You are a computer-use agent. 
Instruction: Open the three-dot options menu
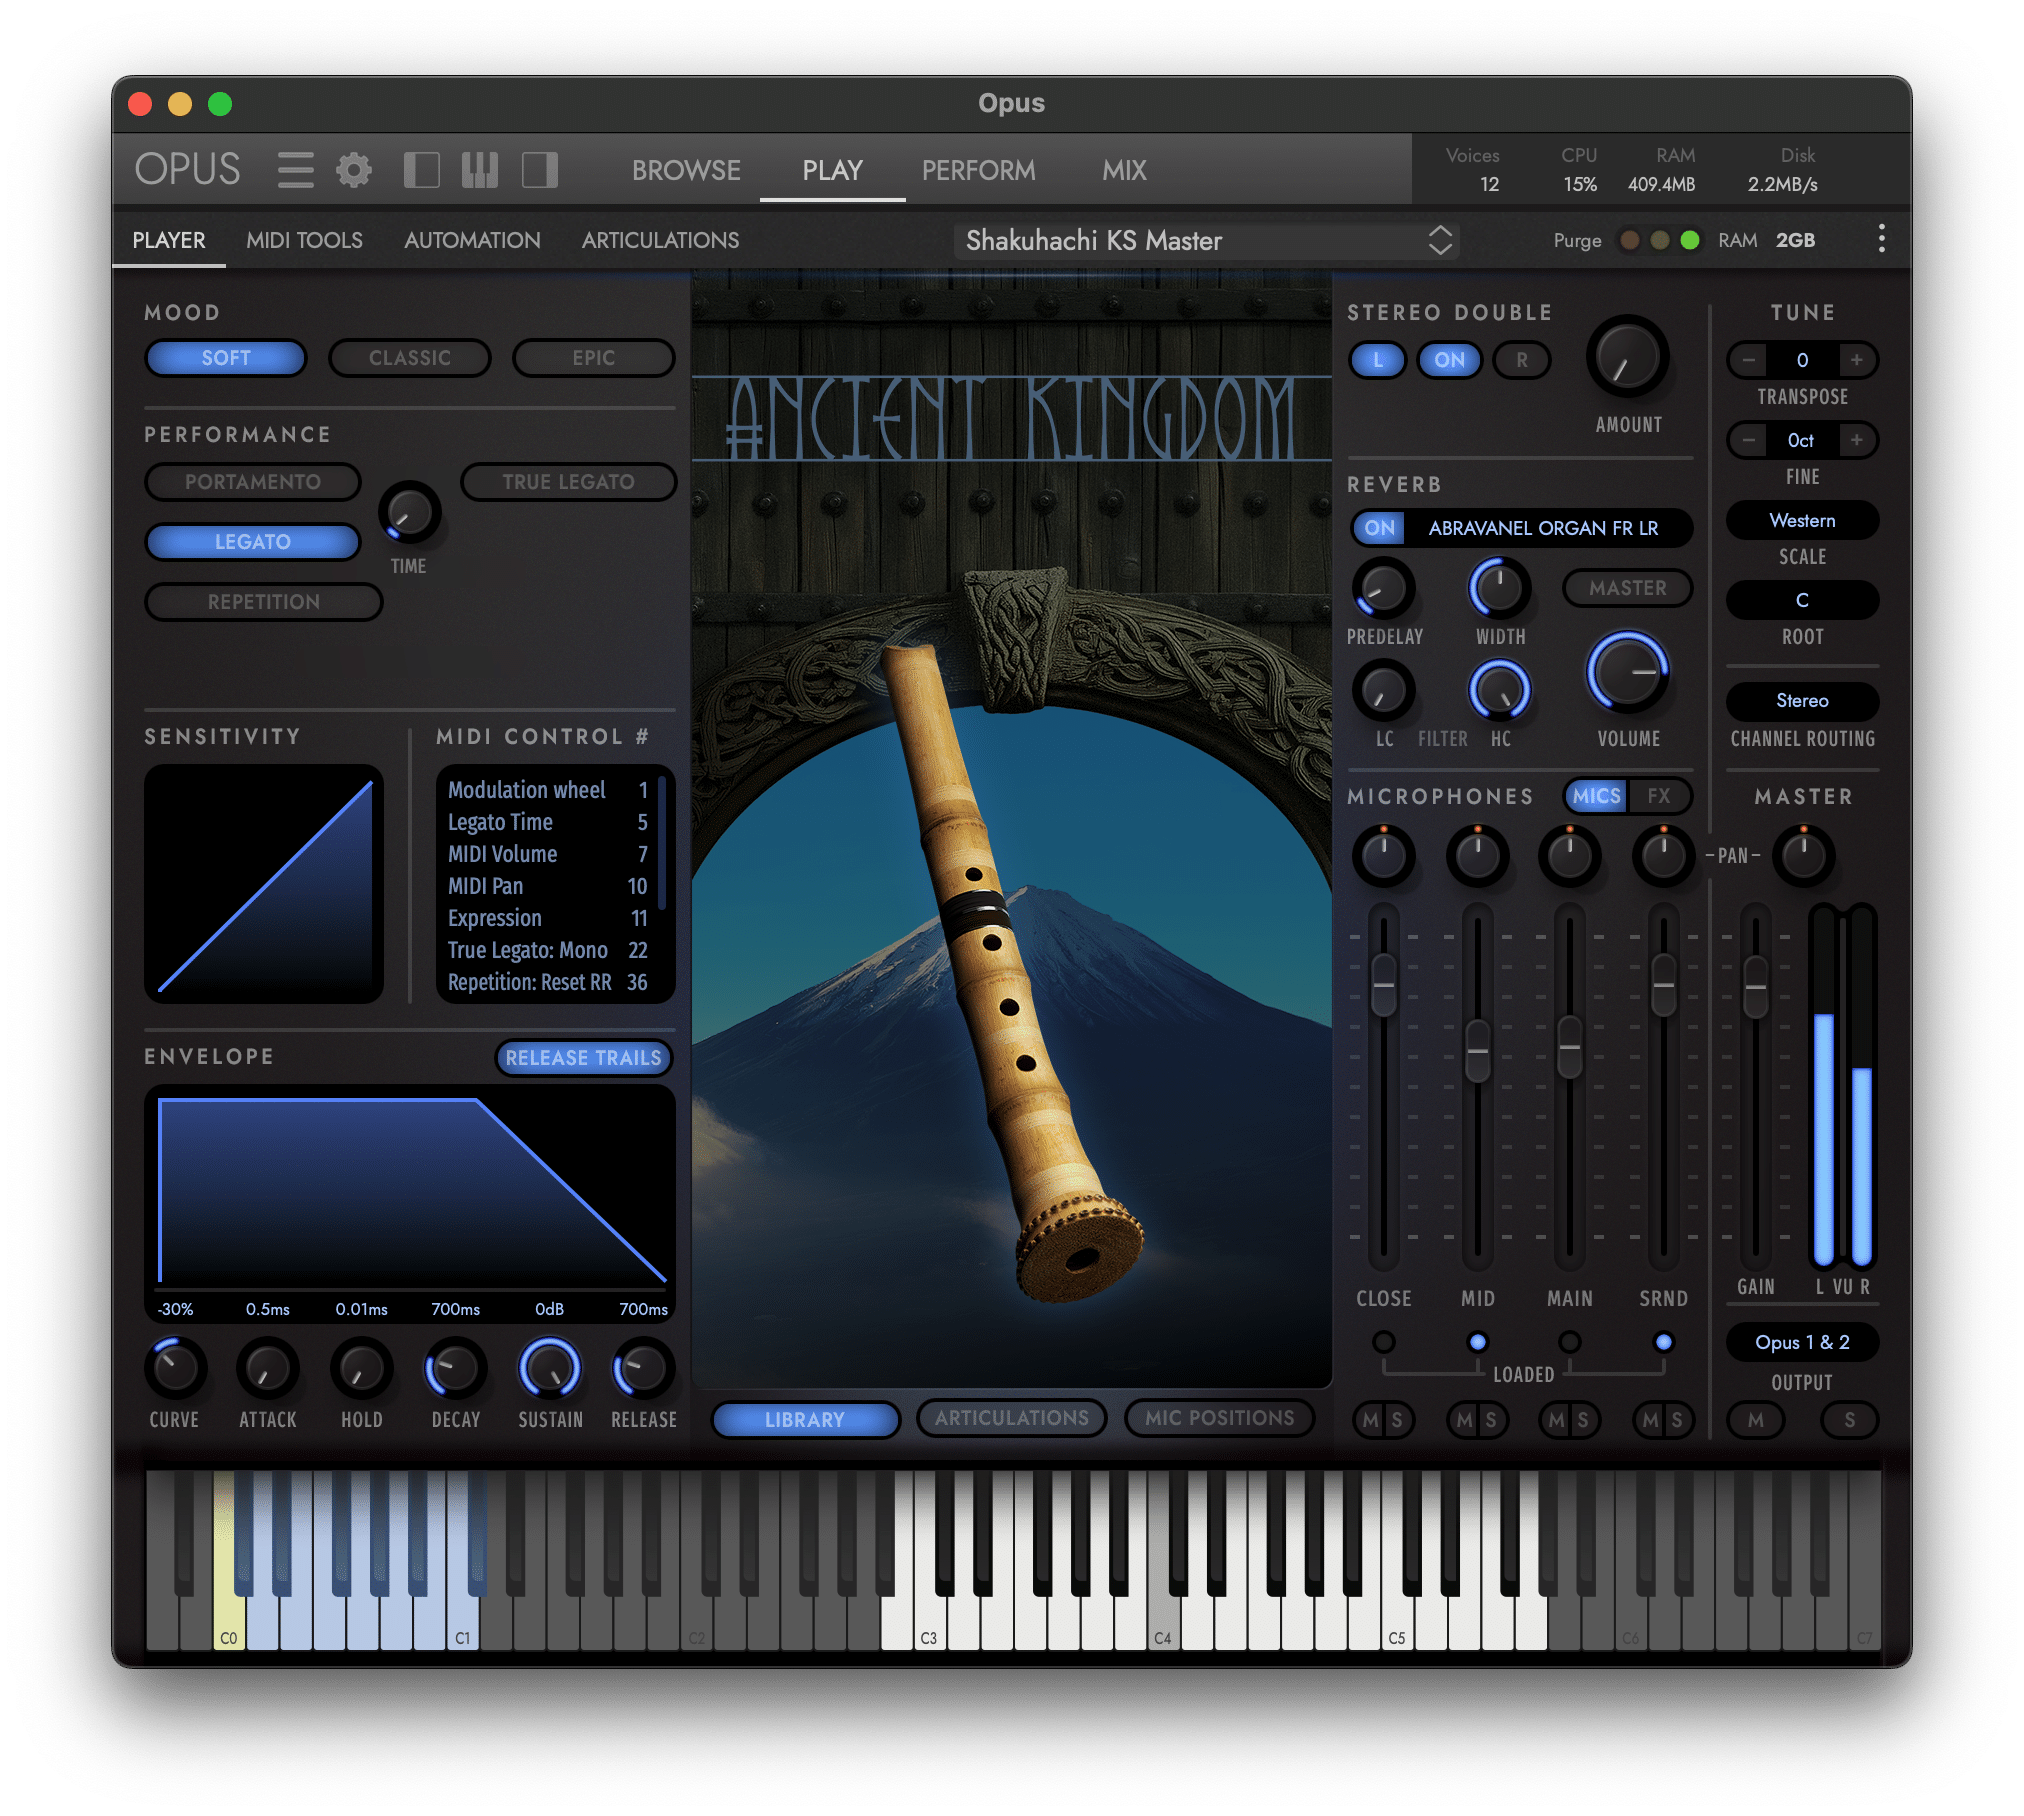[1881, 239]
